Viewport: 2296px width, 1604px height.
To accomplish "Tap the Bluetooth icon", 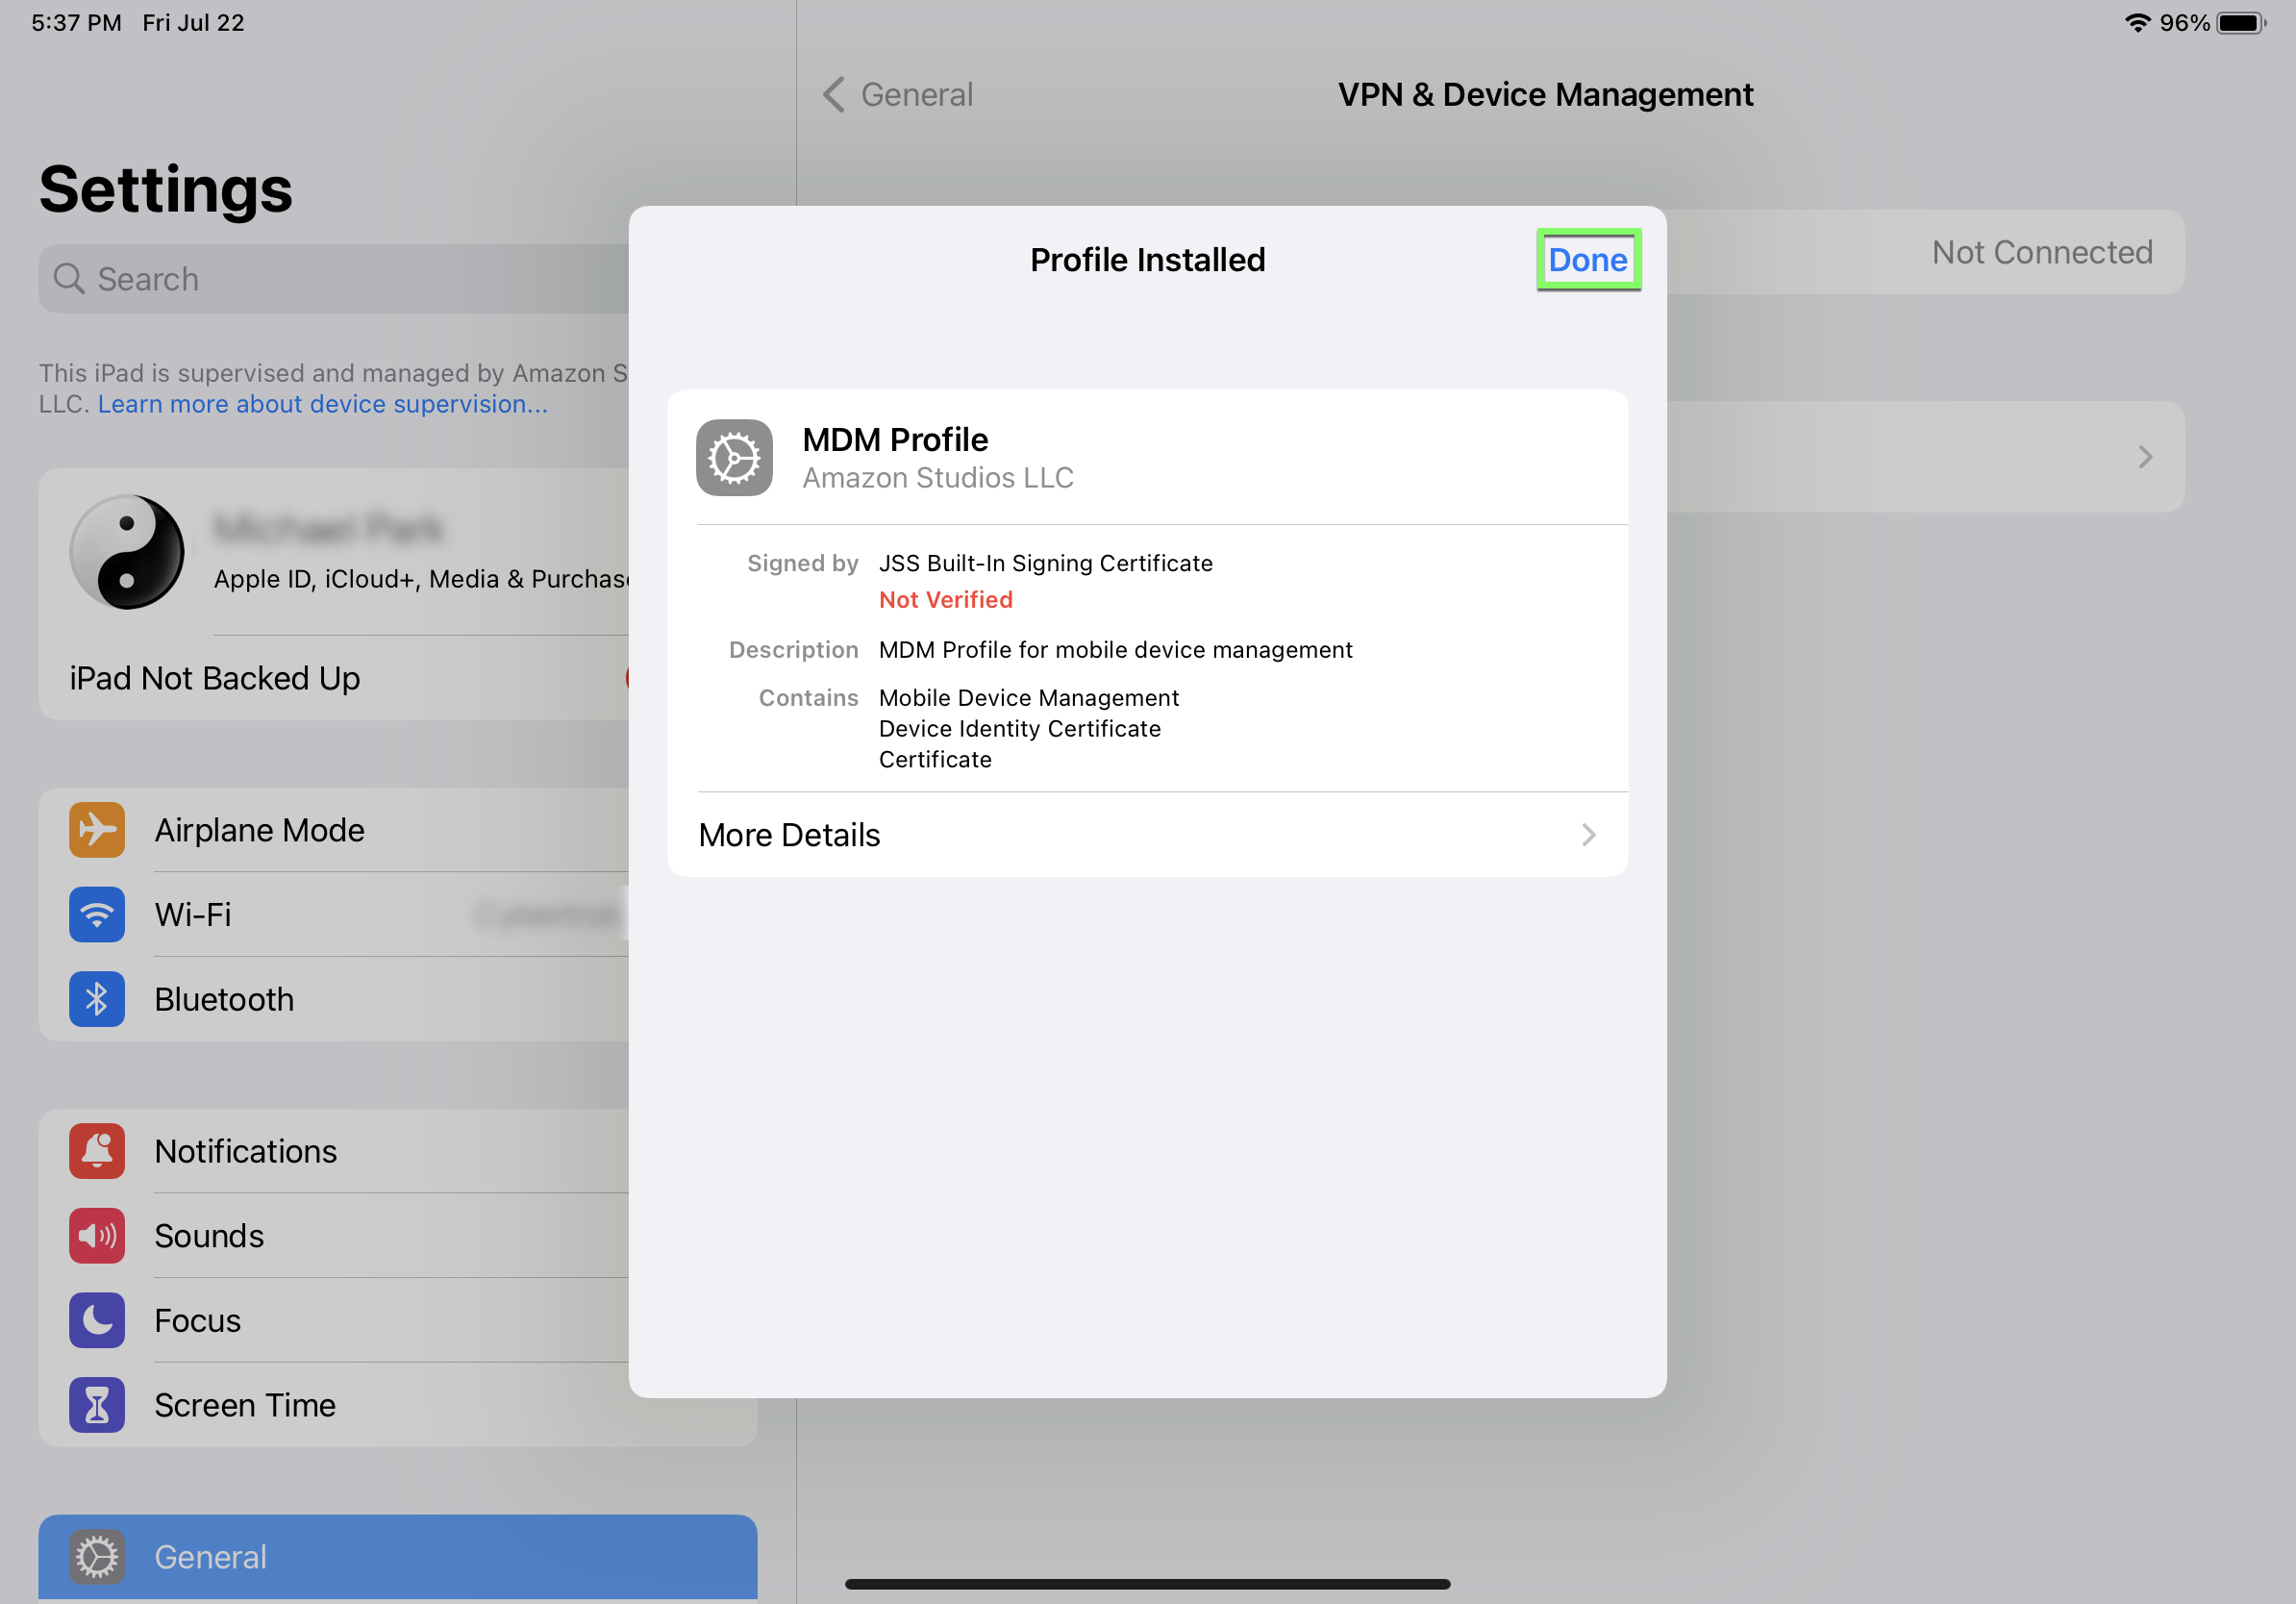I will (97, 999).
